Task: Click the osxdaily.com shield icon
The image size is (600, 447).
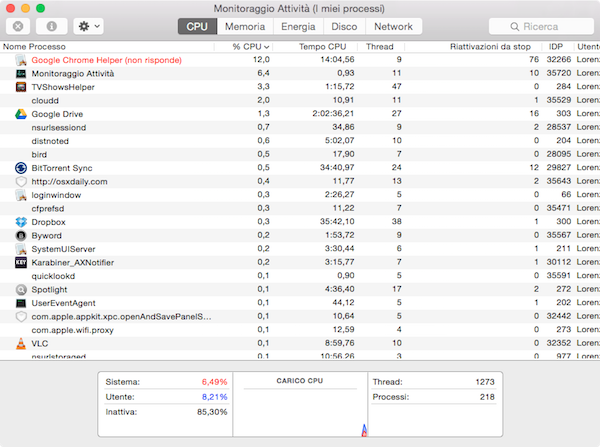Action: [21, 181]
